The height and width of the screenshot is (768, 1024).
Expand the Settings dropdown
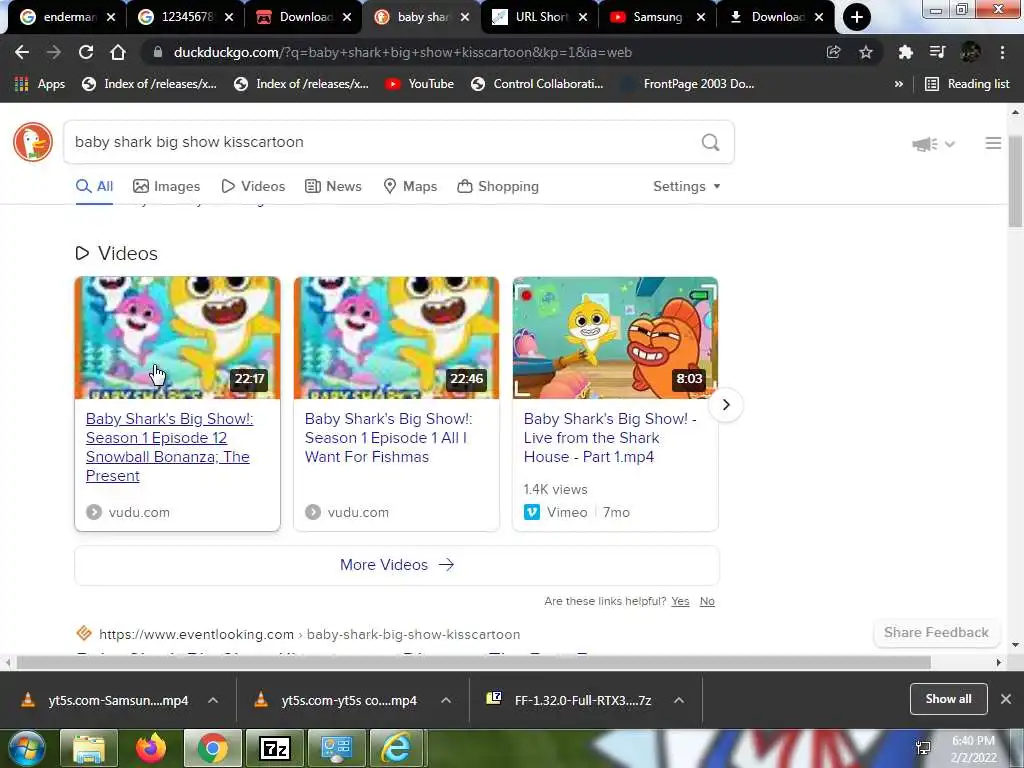(687, 186)
